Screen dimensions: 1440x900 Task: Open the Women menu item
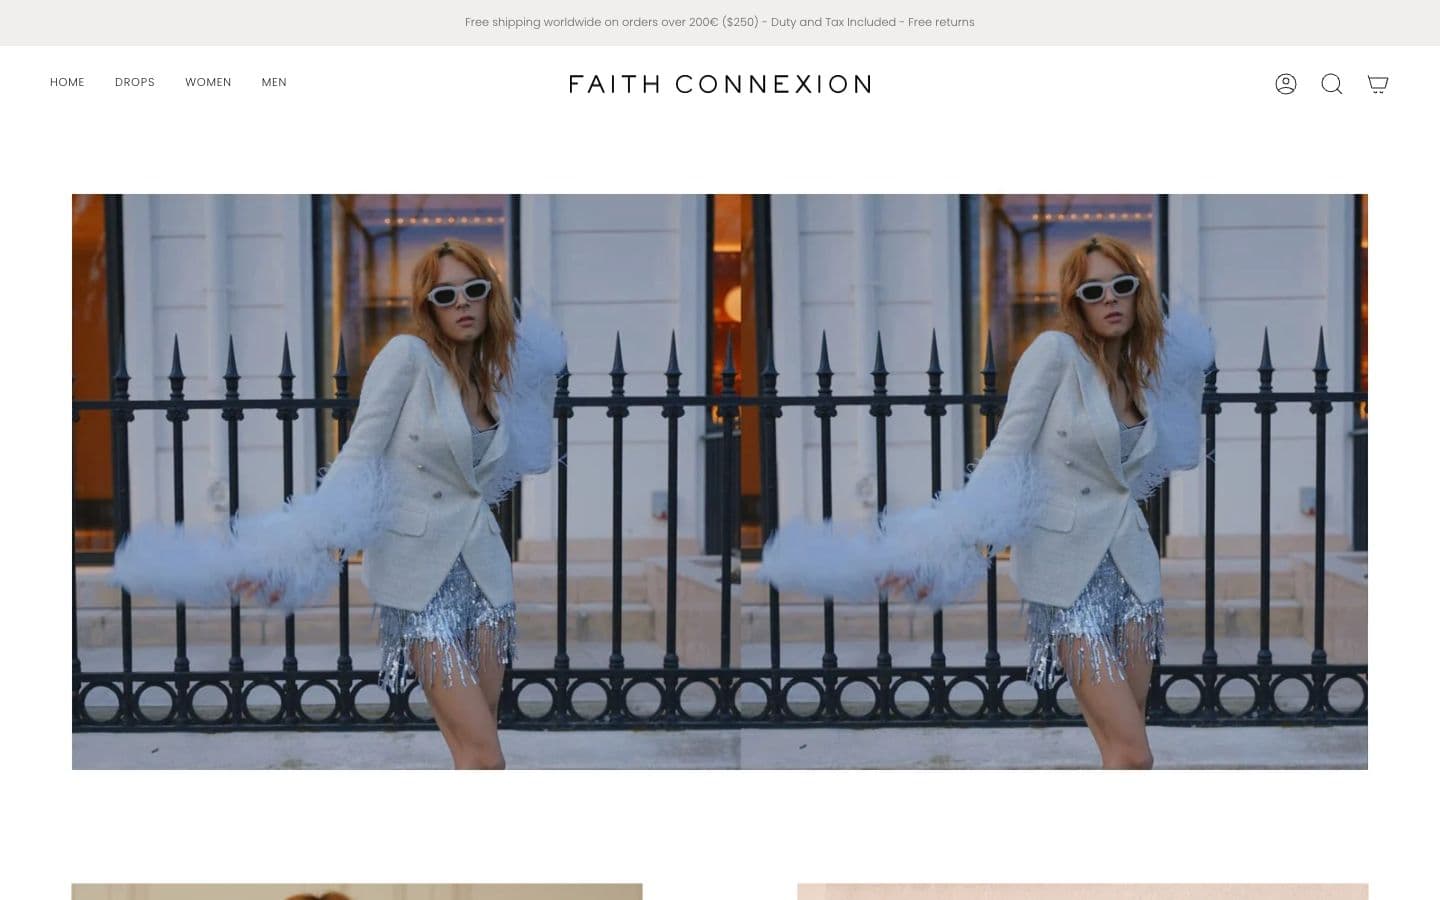[208, 82]
